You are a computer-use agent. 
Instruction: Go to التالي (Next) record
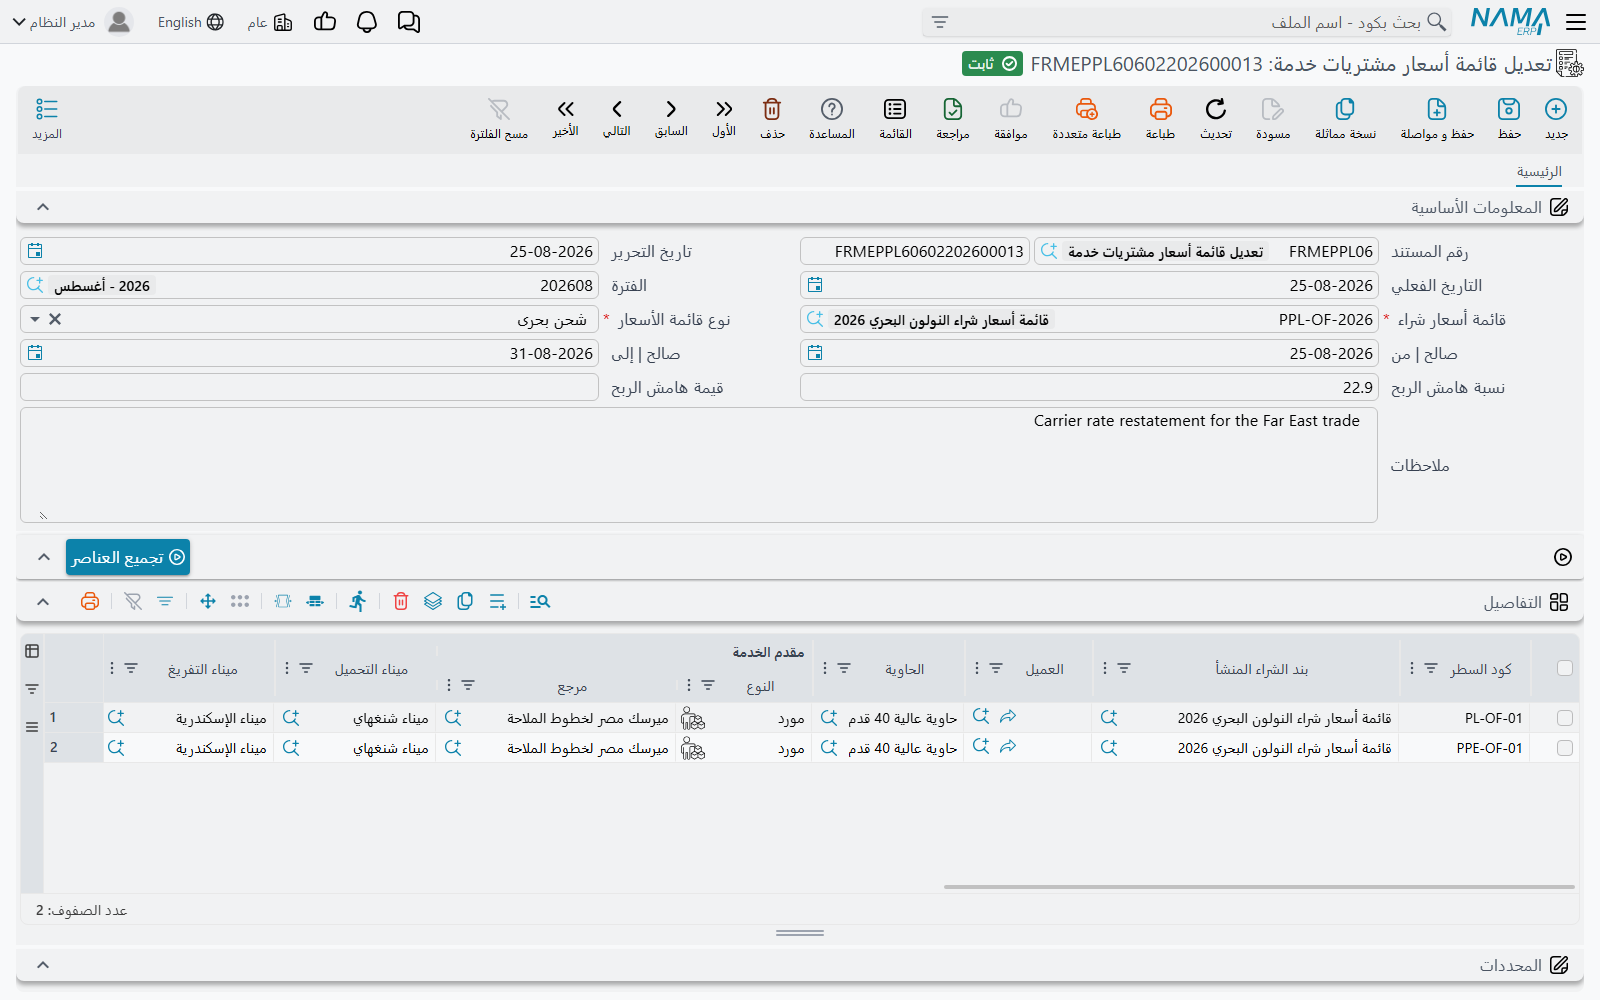(x=617, y=109)
